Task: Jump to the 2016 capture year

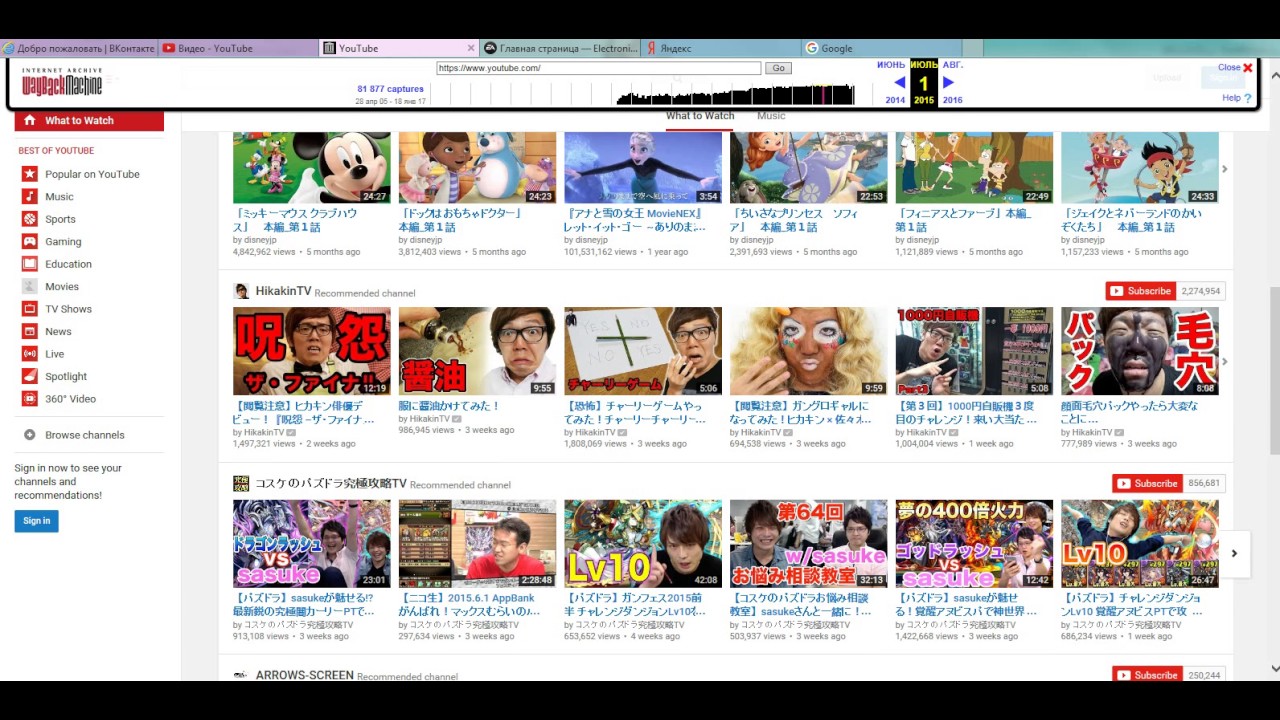Action: [952, 100]
